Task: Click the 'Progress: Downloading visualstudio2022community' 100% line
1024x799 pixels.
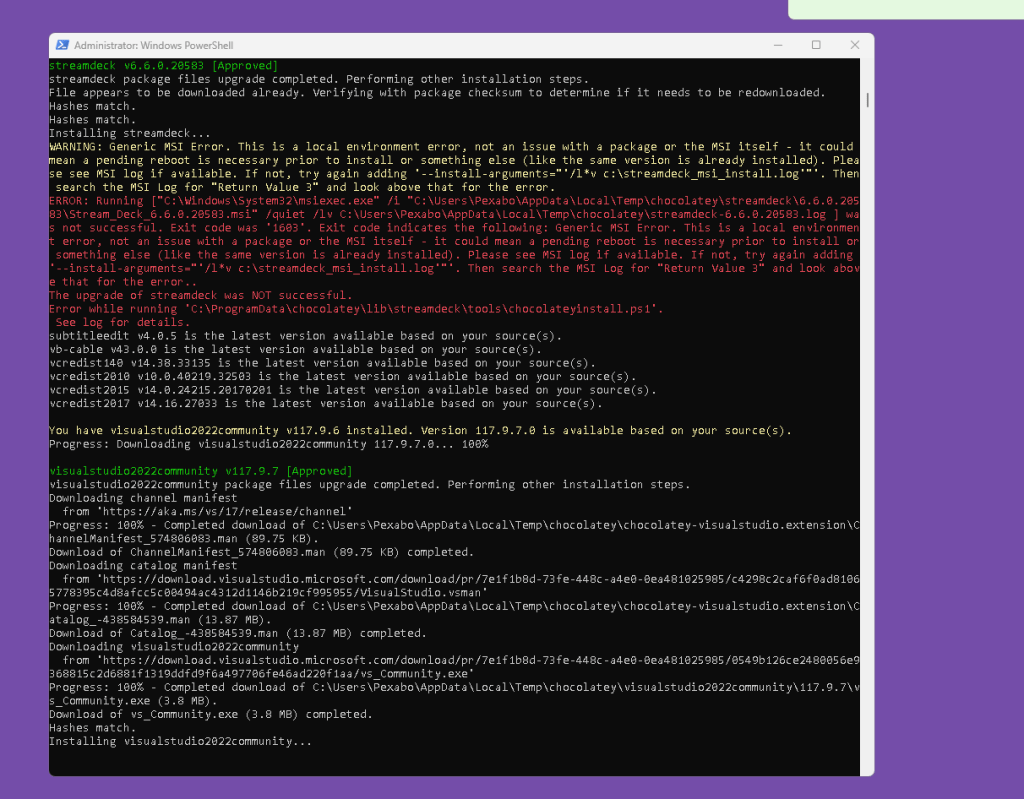Action: tap(268, 444)
